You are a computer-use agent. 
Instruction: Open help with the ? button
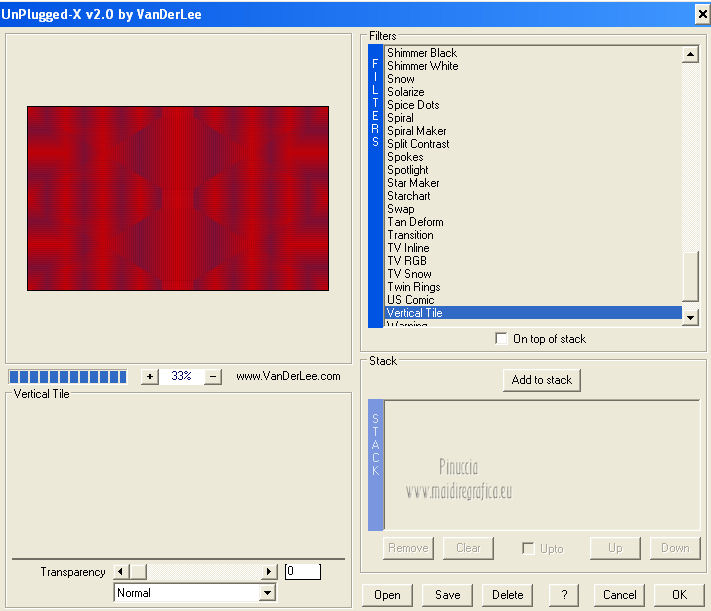tap(564, 595)
